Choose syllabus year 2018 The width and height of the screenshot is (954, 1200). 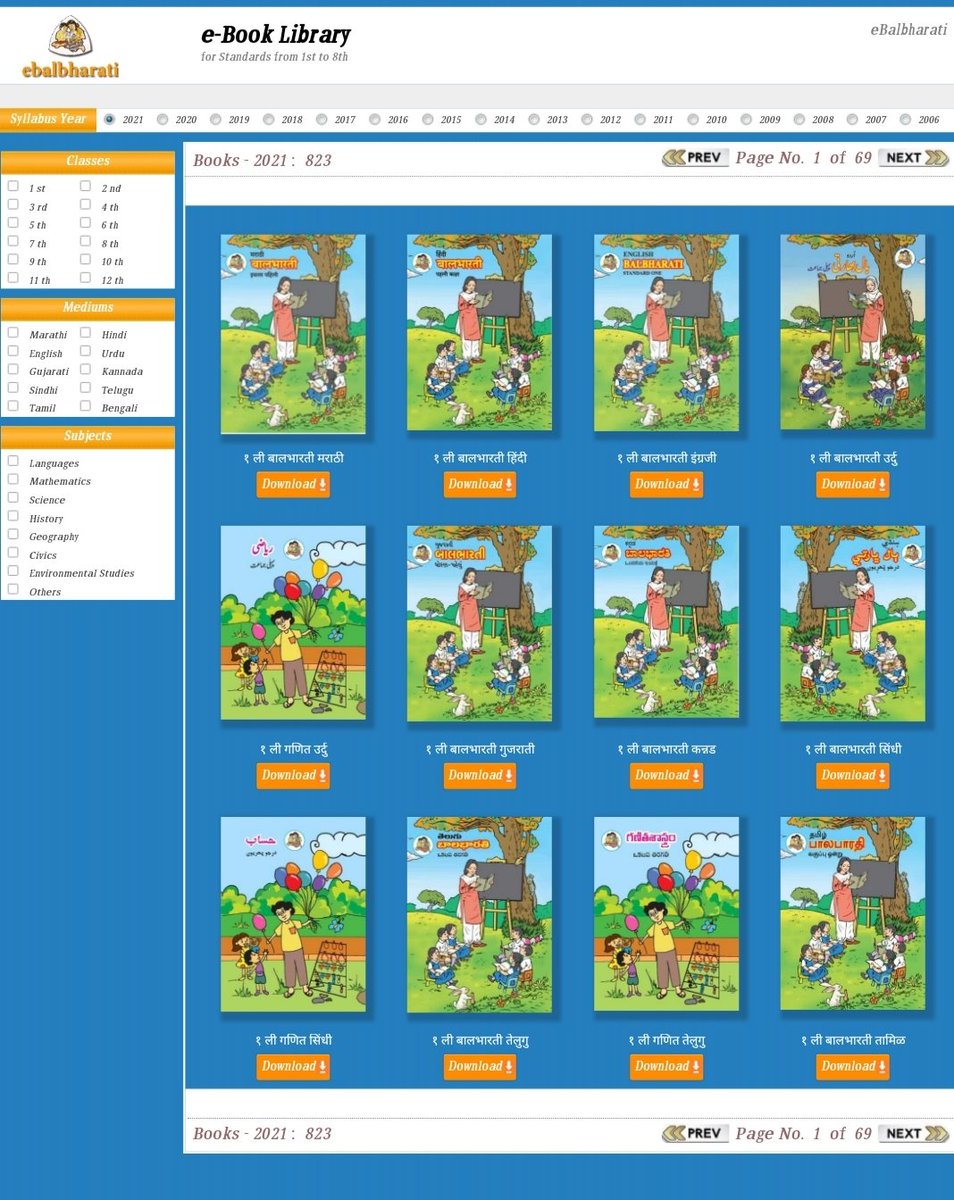coord(269,119)
